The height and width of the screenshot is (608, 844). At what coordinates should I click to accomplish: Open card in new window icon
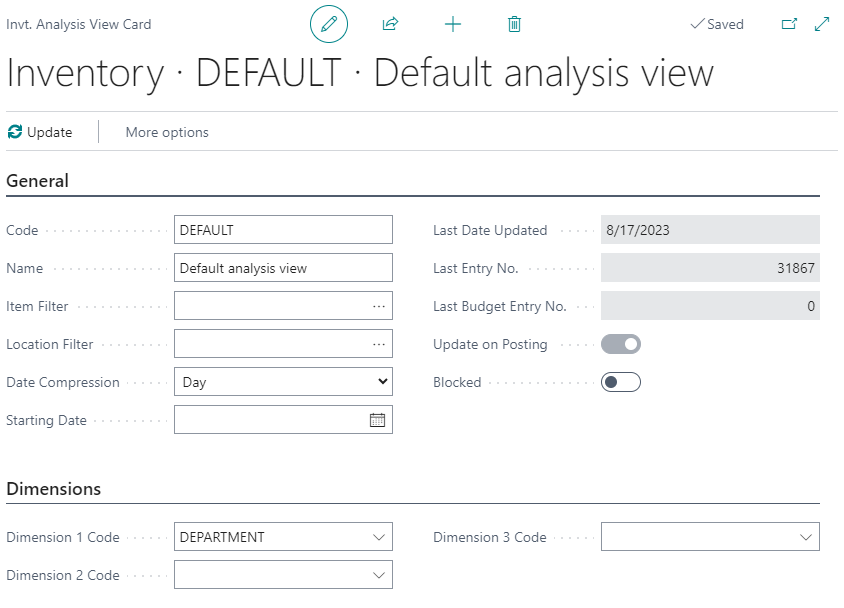[x=789, y=24]
